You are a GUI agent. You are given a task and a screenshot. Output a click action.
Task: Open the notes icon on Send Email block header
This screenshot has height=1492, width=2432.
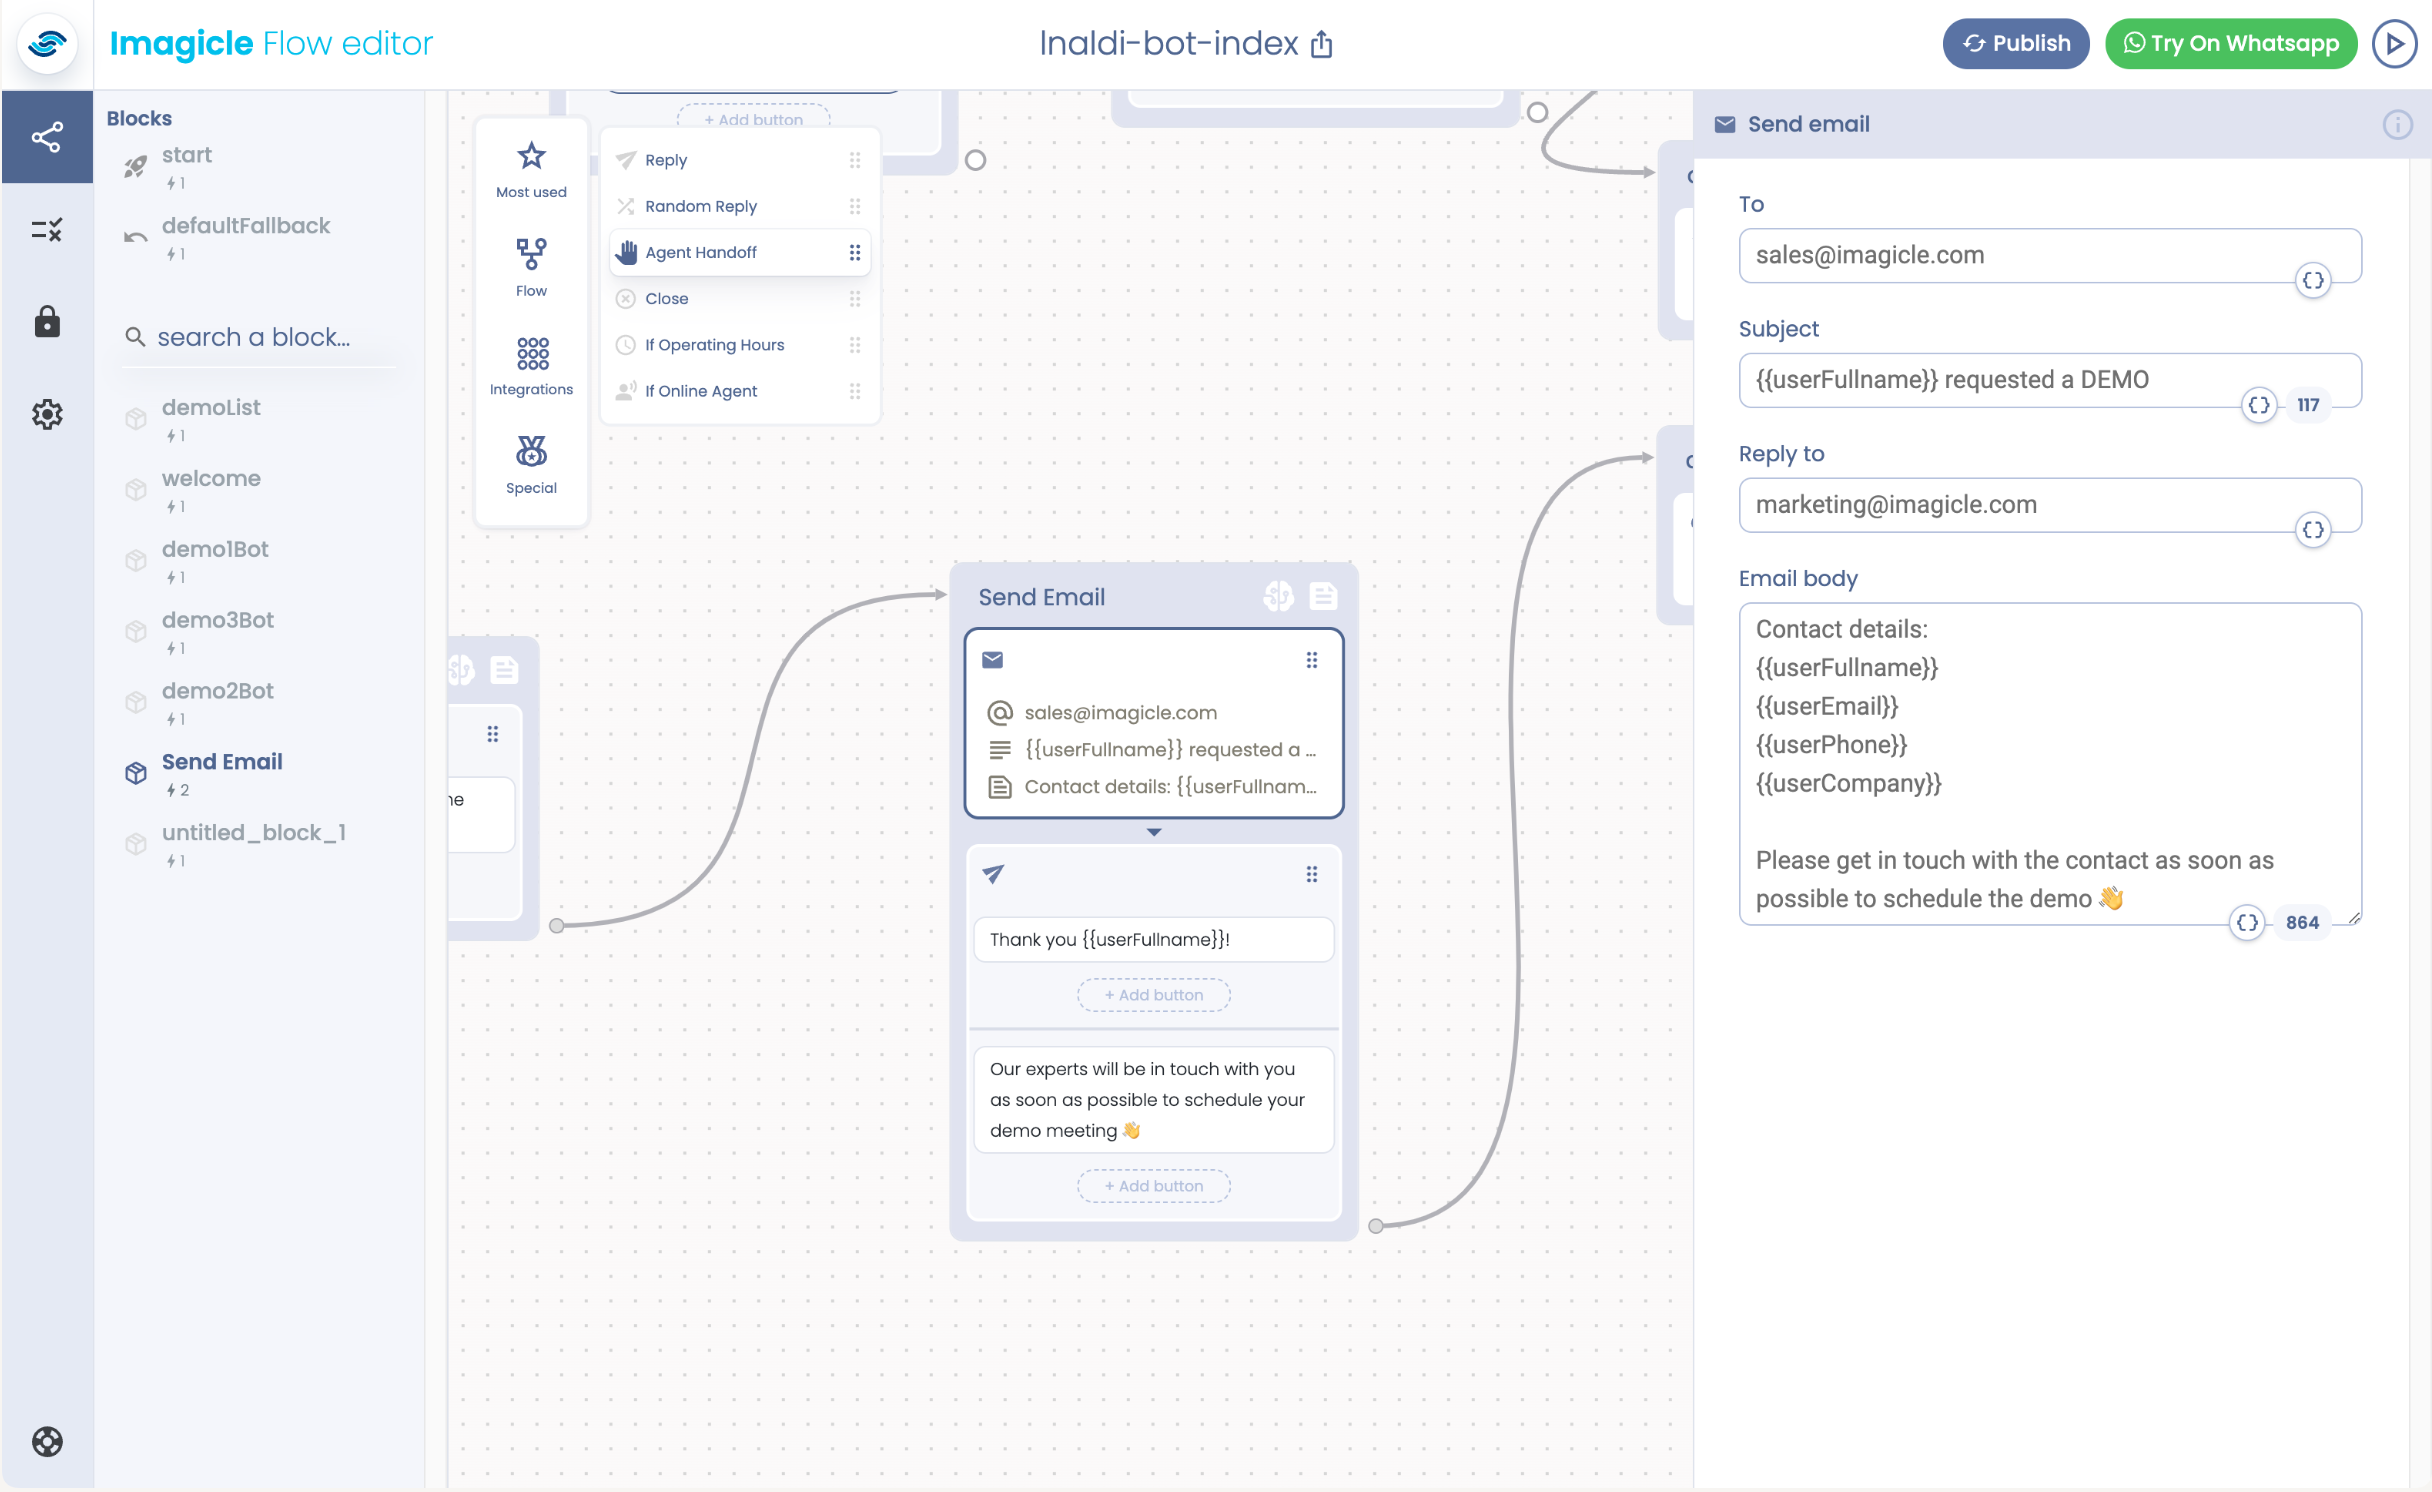pos(1324,595)
